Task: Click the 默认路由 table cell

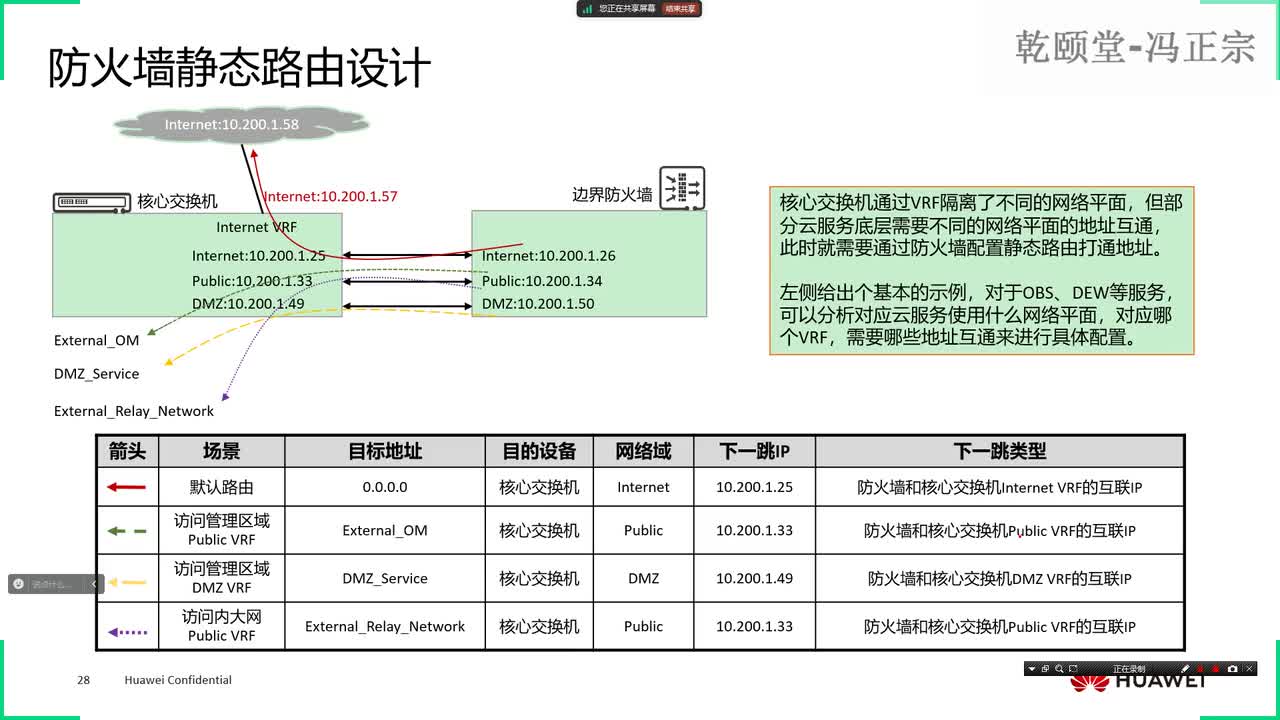Action: (222, 487)
